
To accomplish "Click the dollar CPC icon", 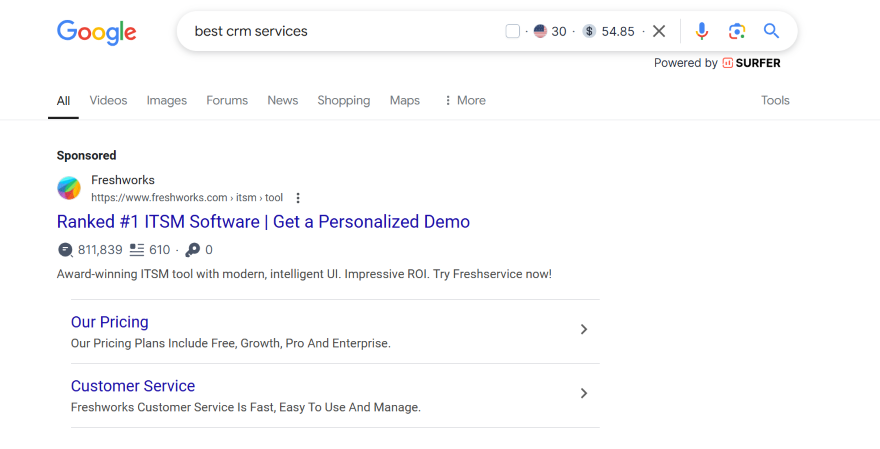I will [589, 31].
